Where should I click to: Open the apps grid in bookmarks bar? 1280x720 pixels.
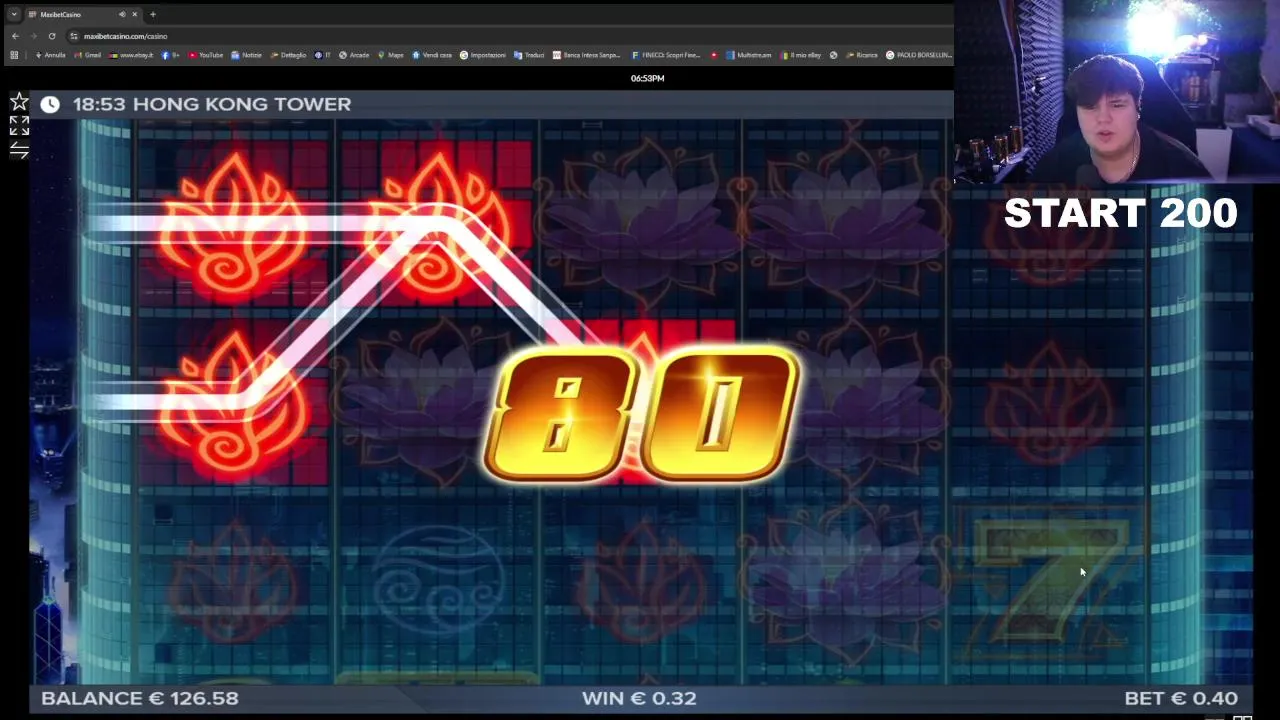click(14, 55)
